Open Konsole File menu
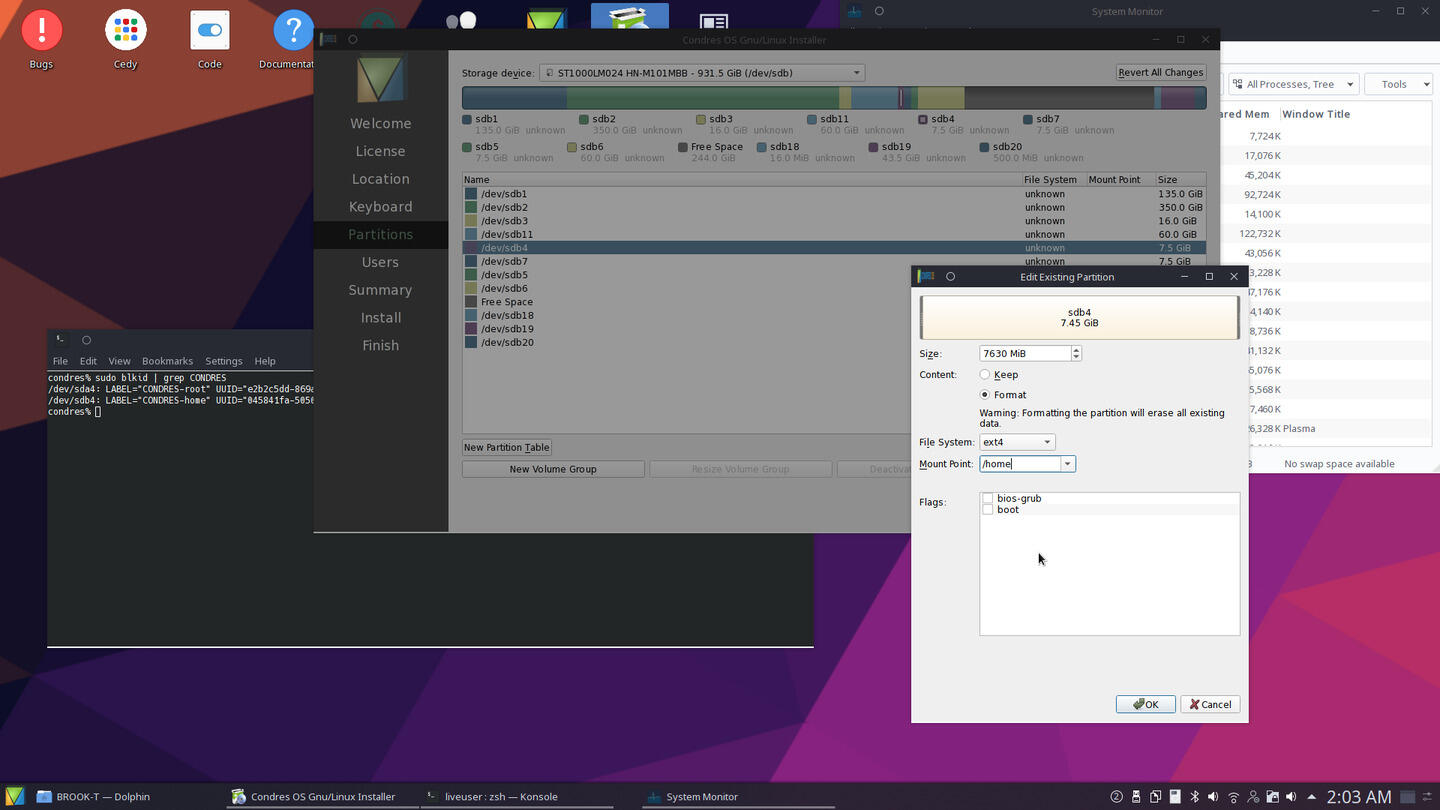The image size is (1440, 810). pyautogui.click(x=60, y=361)
